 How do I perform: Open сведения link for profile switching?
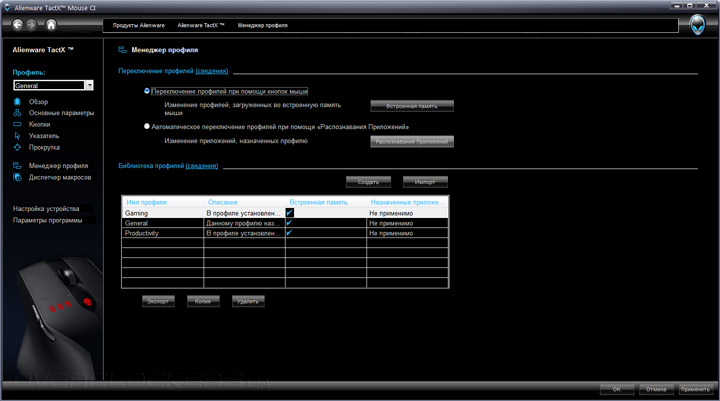tap(212, 71)
